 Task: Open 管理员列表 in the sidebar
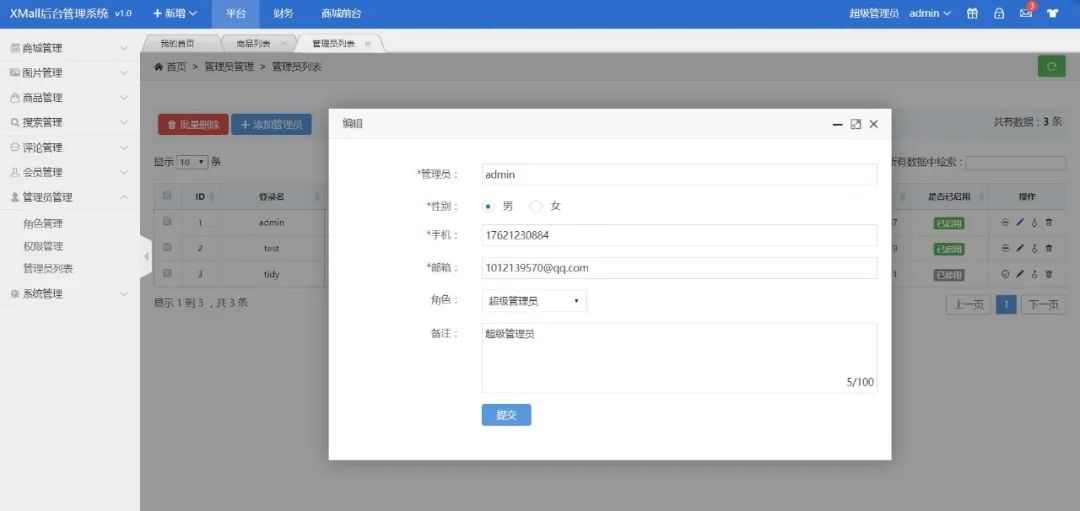point(48,269)
